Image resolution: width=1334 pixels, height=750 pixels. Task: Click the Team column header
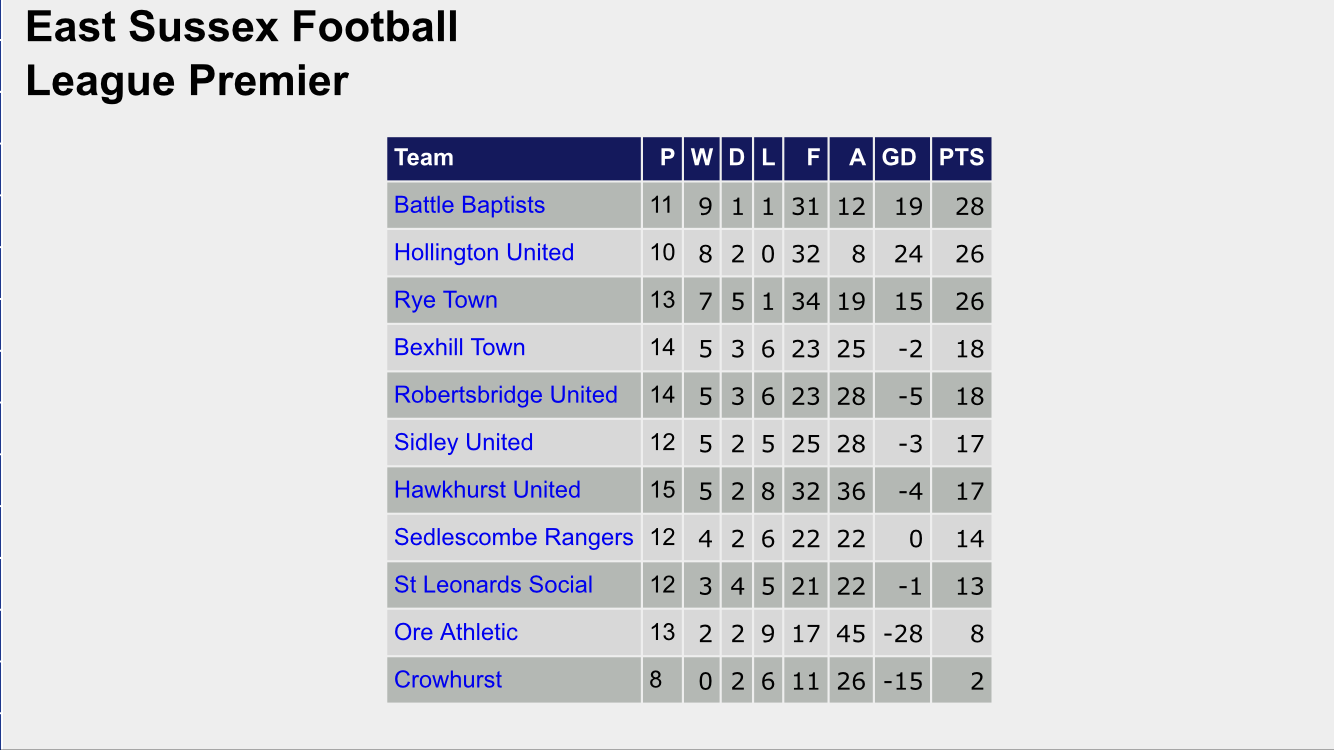tap(424, 158)
